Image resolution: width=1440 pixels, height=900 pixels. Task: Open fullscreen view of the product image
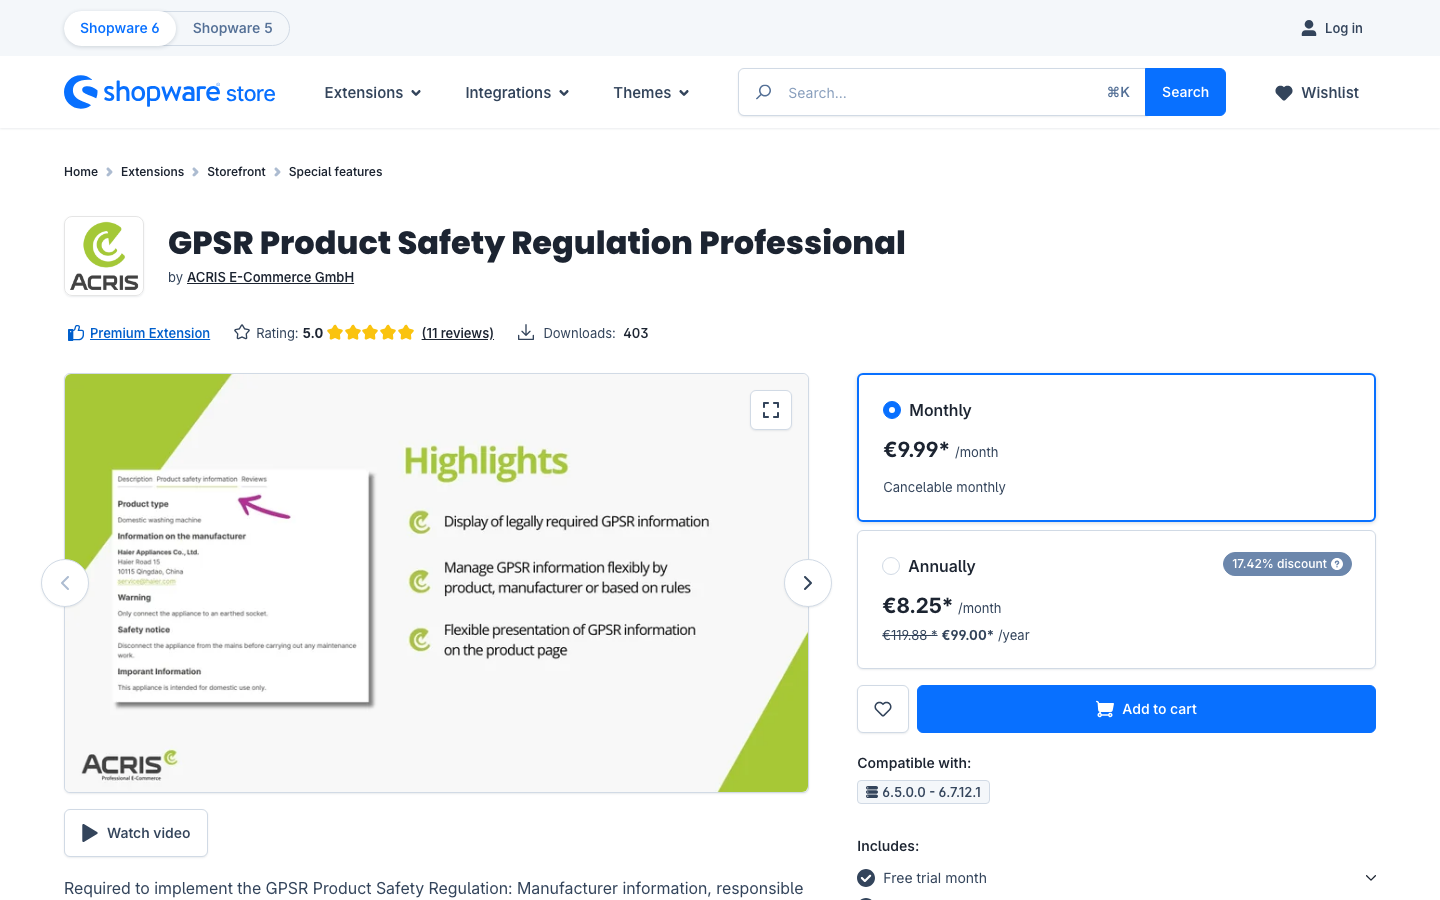(771, 410)
